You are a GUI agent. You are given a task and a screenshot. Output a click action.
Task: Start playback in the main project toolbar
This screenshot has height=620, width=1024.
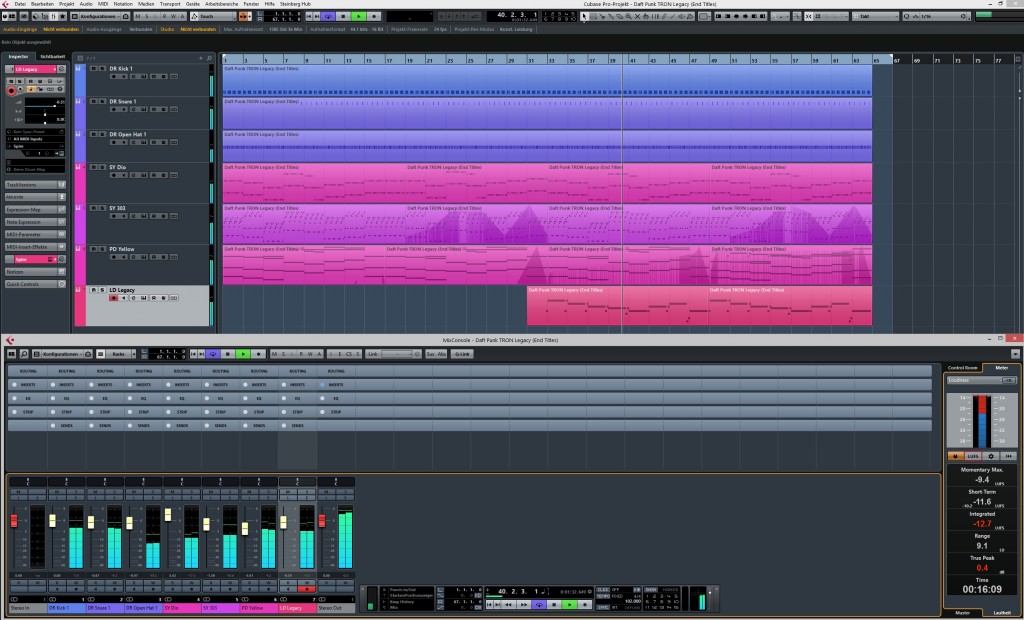point(359,16)
